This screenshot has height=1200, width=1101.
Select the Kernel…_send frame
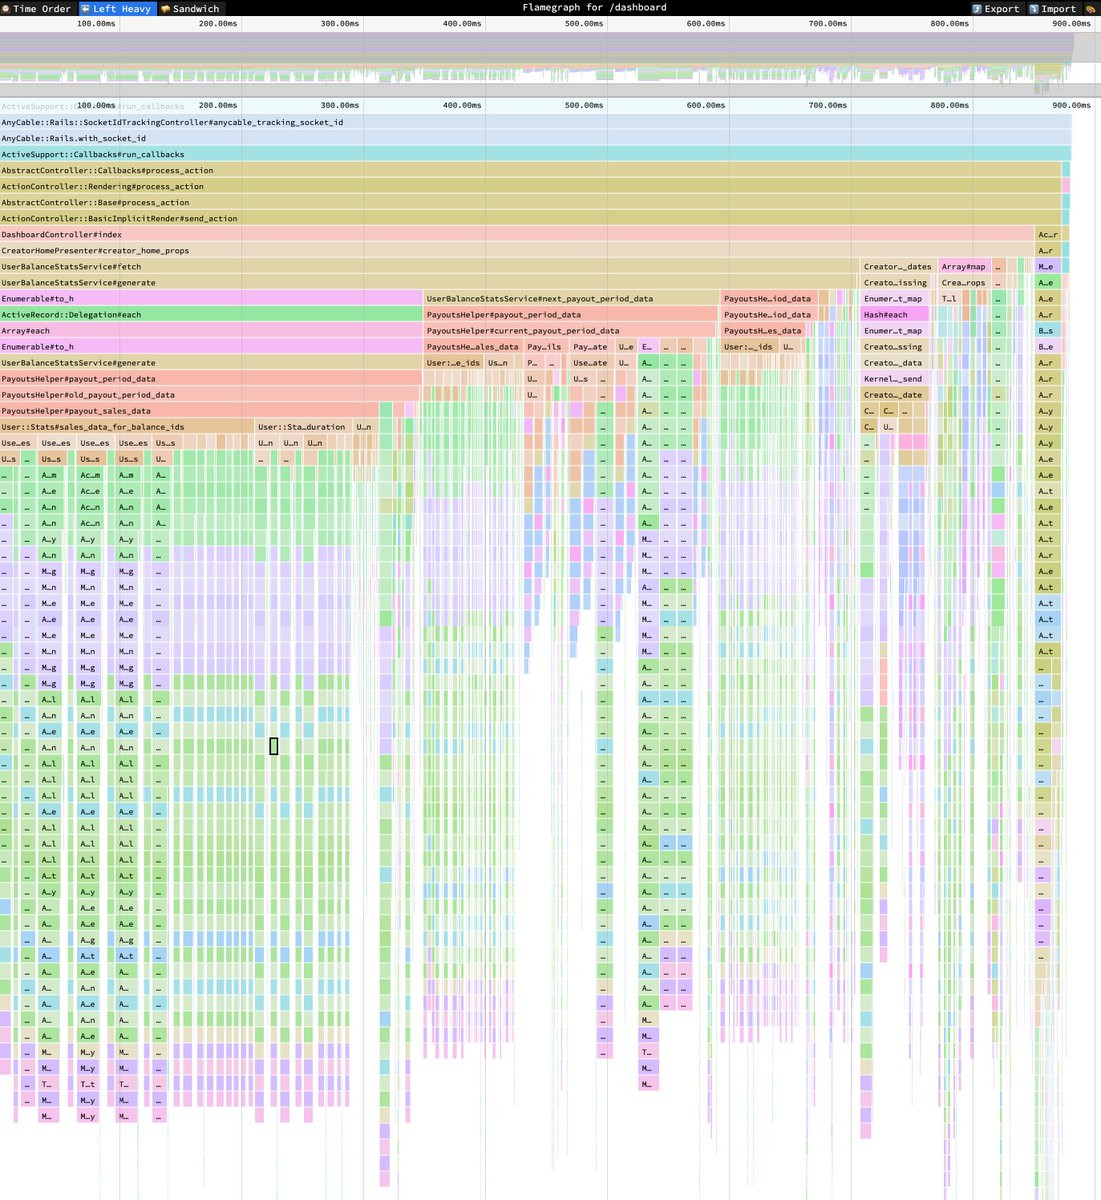click(x=895, y=378)
